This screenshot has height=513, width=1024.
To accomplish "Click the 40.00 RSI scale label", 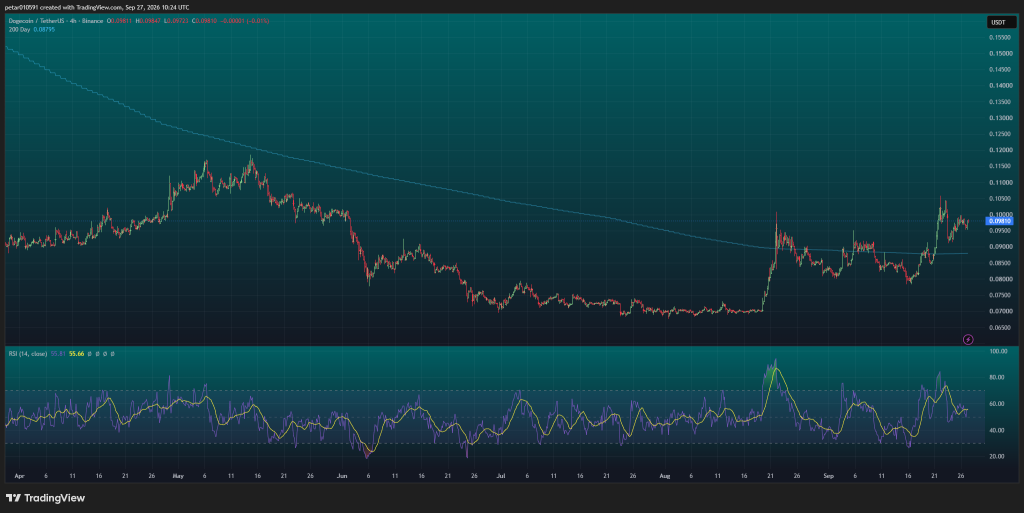I will click(x=997, y=431).
